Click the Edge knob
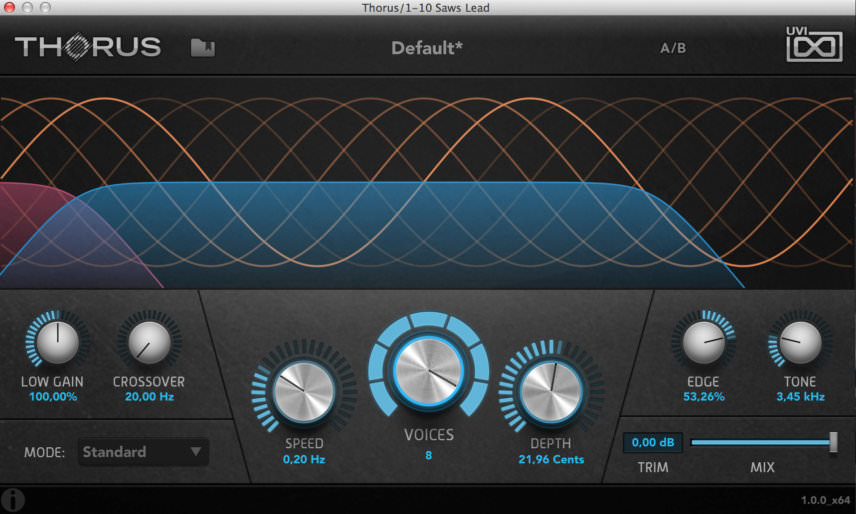Screen dimensions: 856x514 click(703, 342)
